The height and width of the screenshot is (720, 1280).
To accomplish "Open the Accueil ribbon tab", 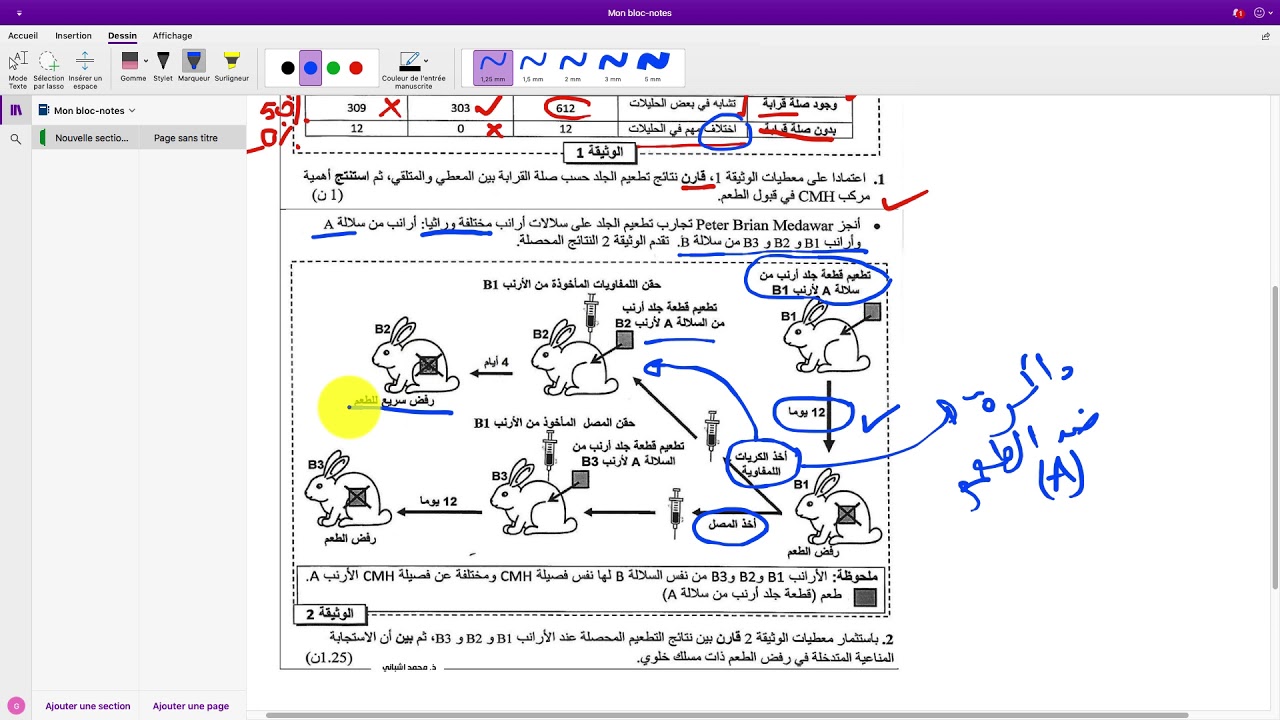I will pos(23,35).
